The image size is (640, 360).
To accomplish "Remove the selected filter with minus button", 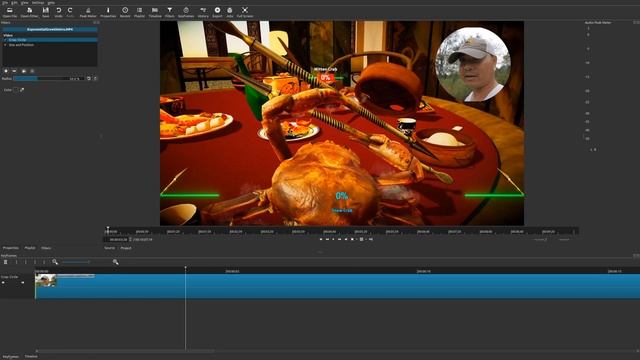I will click(x=14, y=71).
